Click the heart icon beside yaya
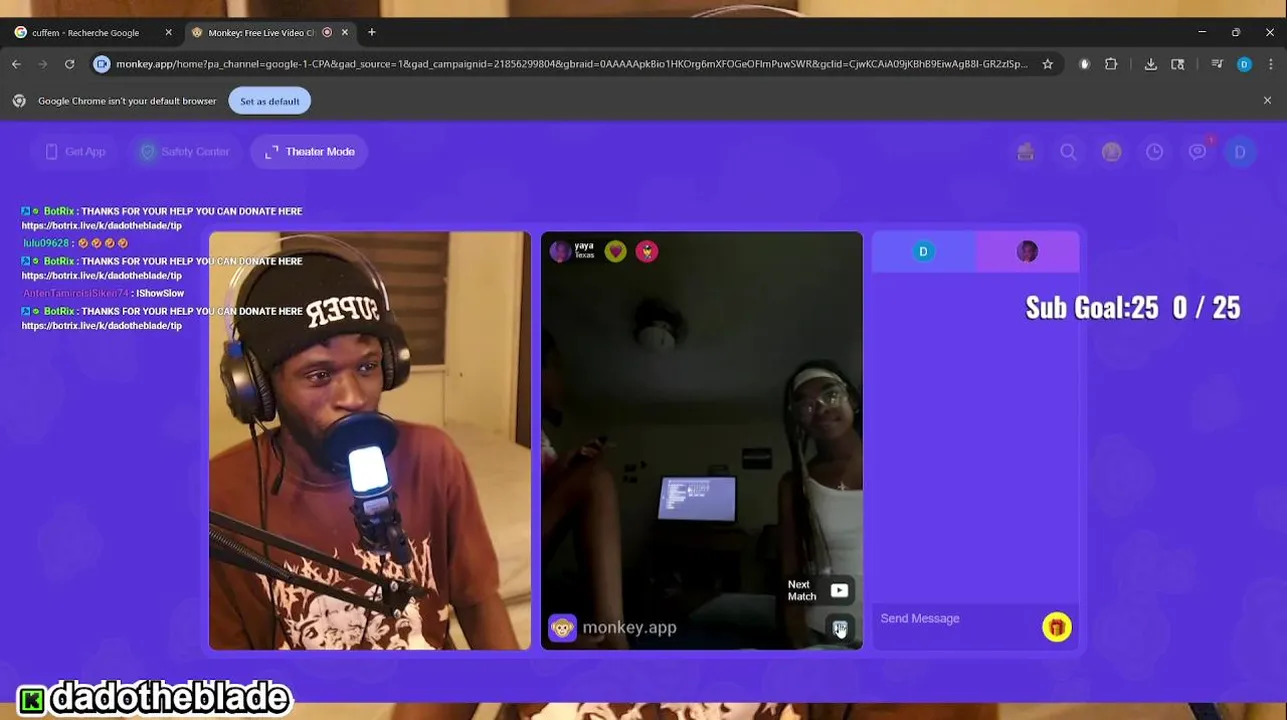 pos(615,251)
